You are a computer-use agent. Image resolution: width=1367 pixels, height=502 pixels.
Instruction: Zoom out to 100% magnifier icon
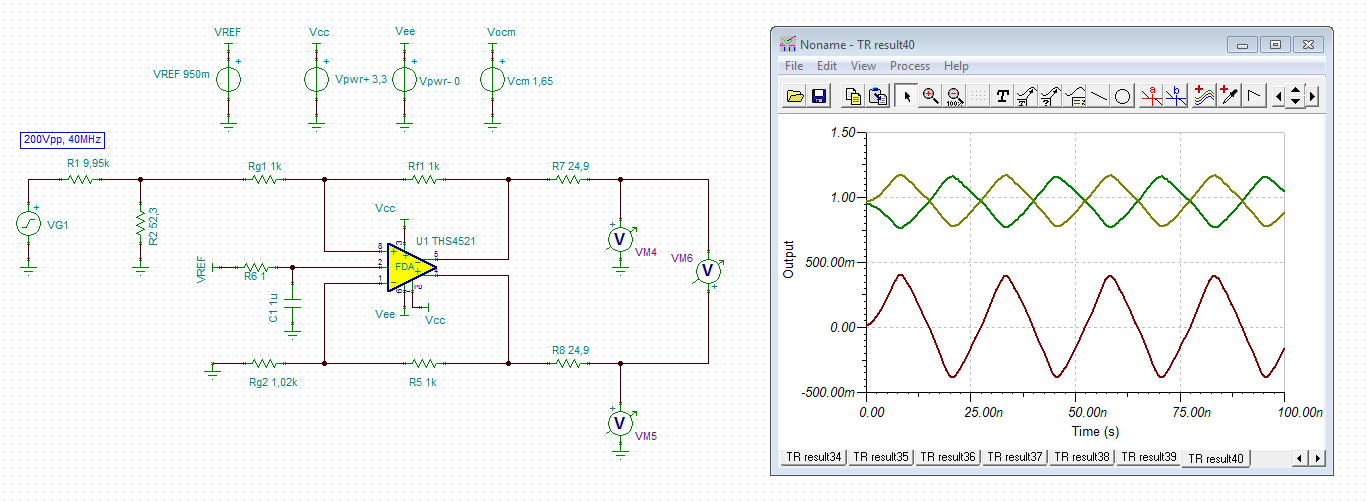point(954,96)
